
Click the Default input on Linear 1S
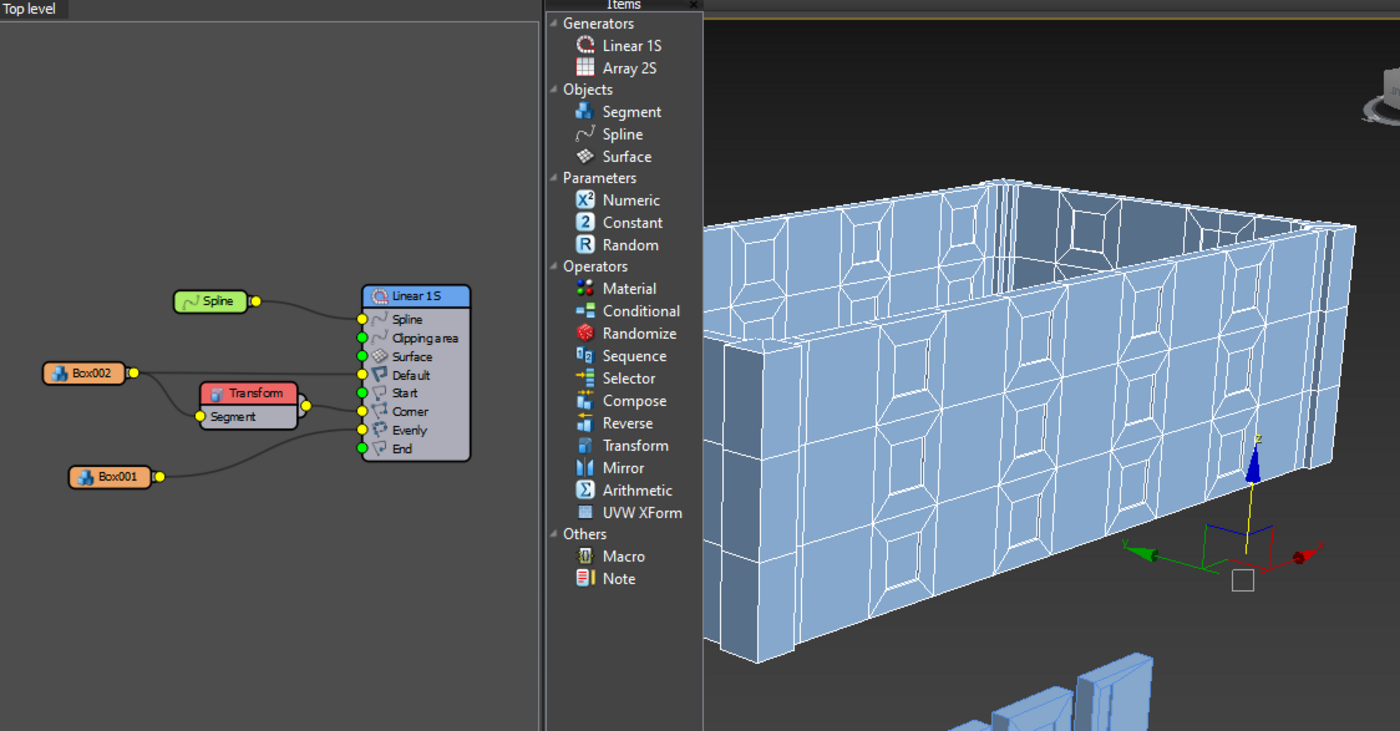(363, 375)
